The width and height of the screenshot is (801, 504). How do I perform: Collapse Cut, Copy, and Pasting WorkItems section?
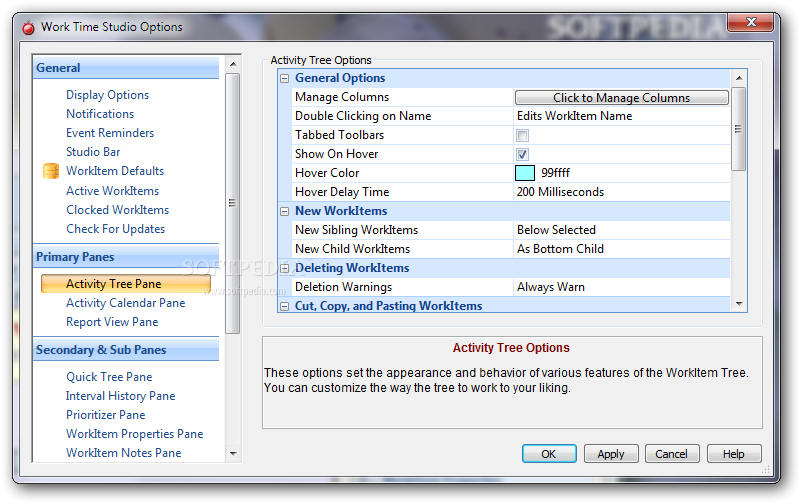(285, 306)
